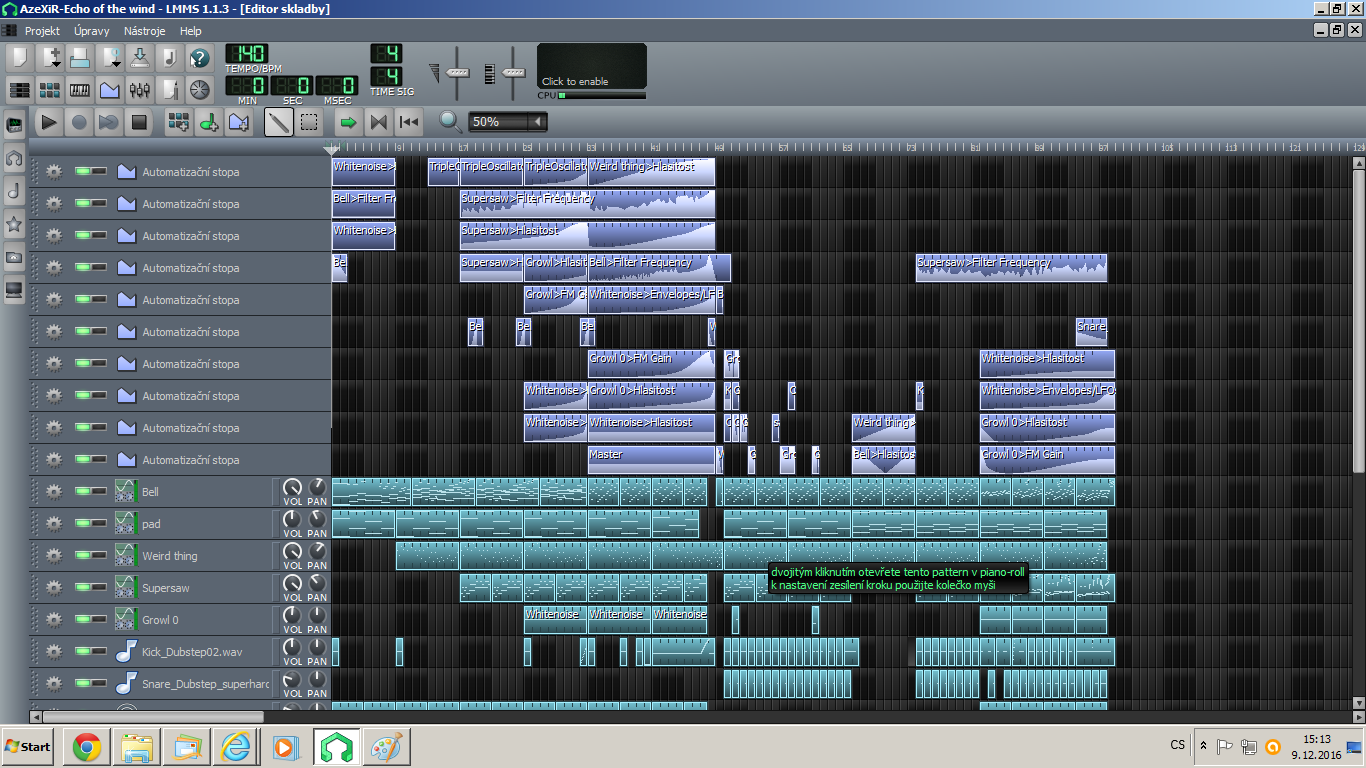The image size is (1366, 768).
Task: Play the song
Action: pyautogui.click(x=49, y=122)
